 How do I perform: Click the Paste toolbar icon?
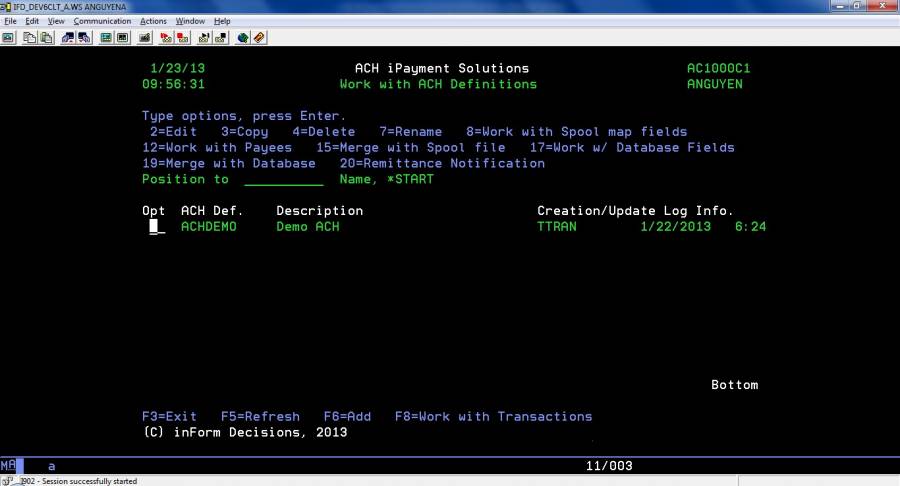pyautogui.click(x=45, y=38)
